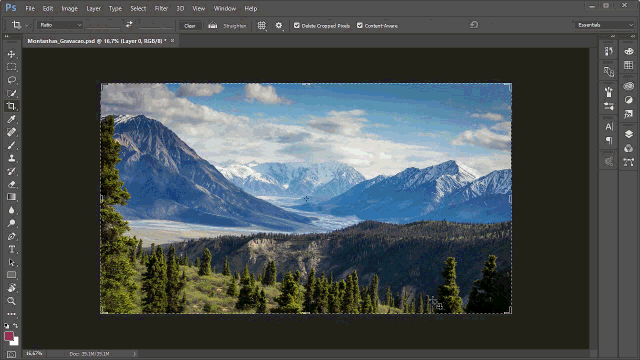640x360 pixels.
Task: Select the Pen tool
Action: 11,236
